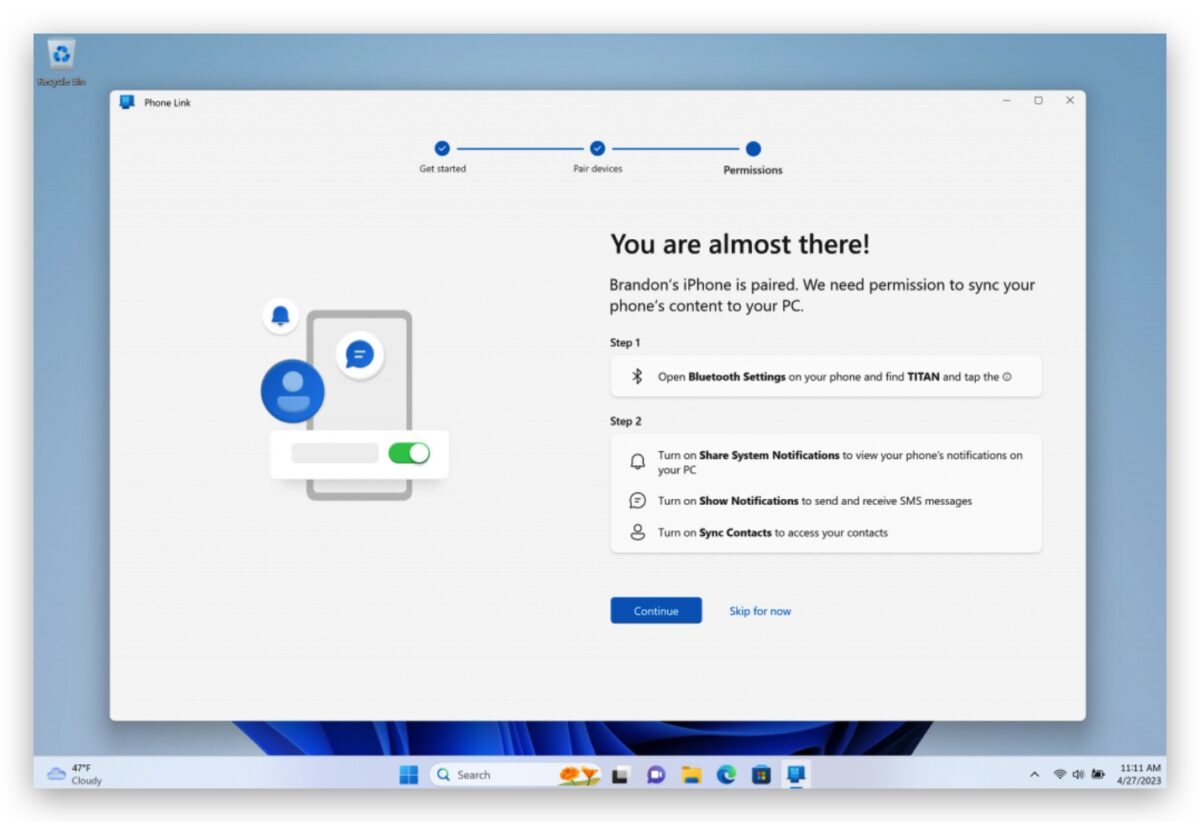Open the clock showing 11:11 AM
Screen dimensions: 1200x822
(1140, 774)
